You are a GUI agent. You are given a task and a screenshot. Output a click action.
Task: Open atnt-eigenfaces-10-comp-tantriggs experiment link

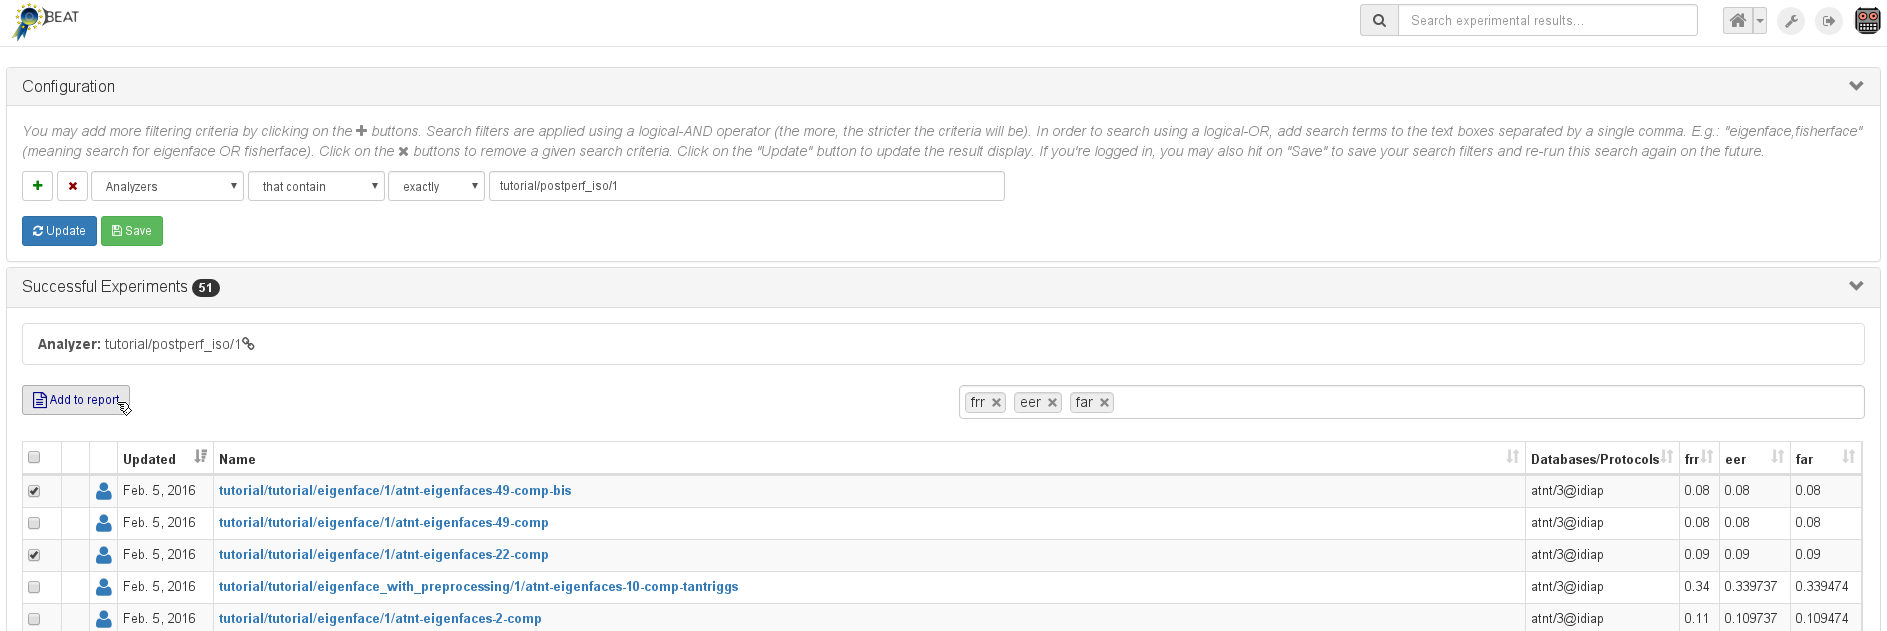click(x=479, y=587)
